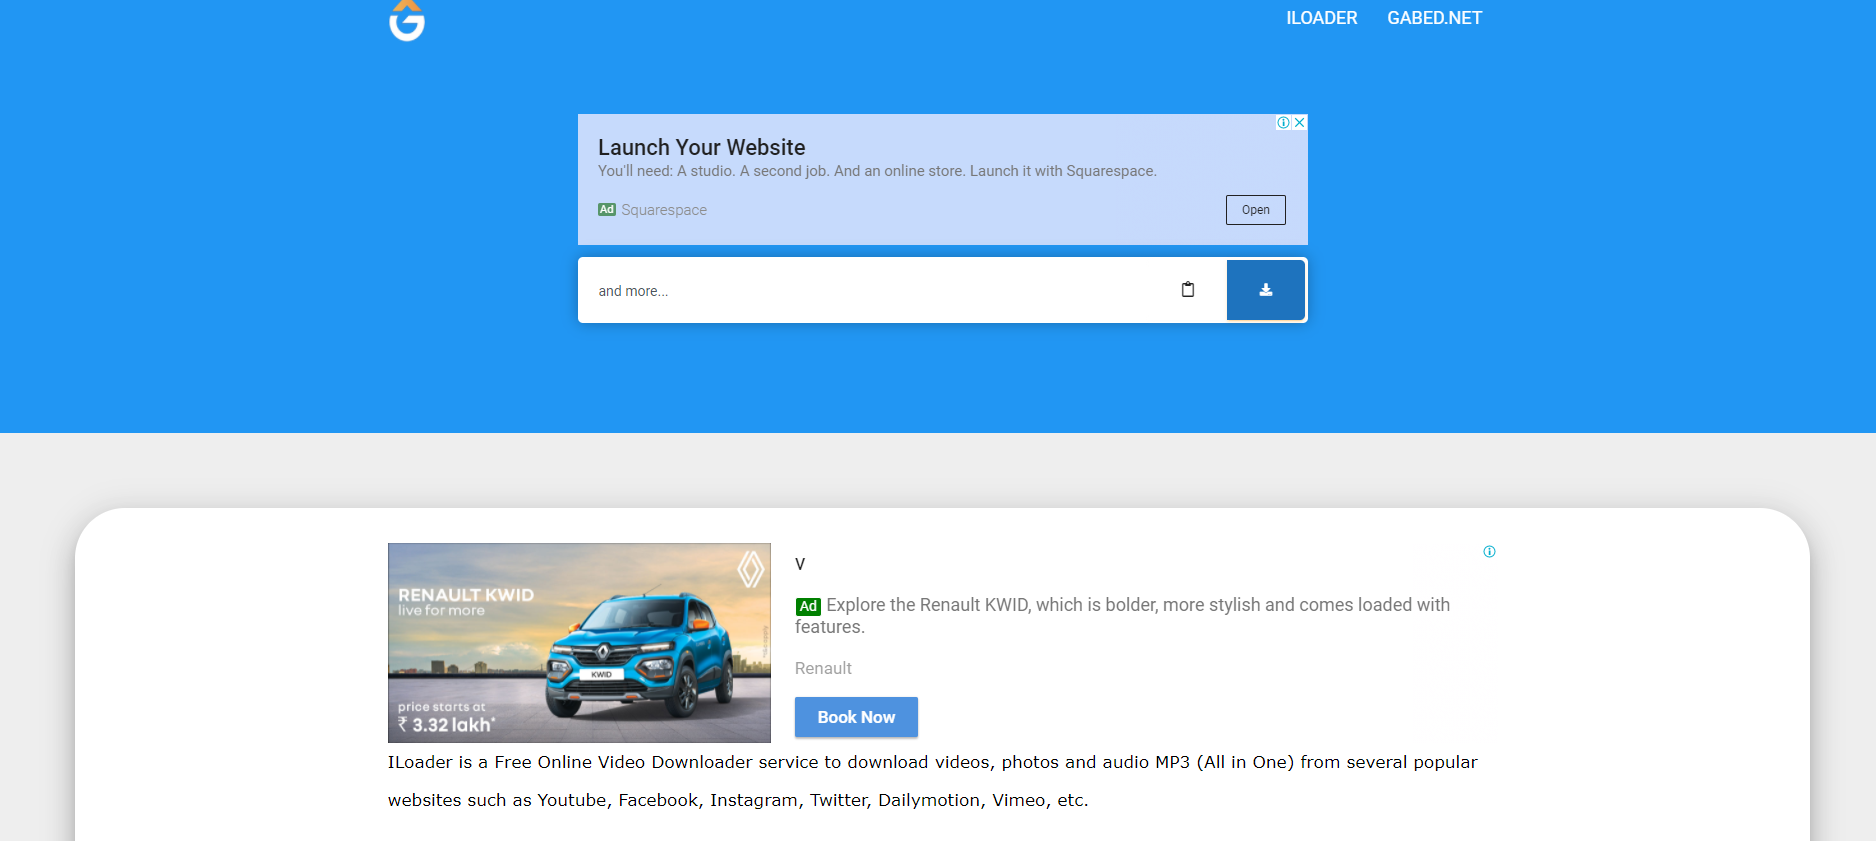1876x841 pixels.
Task: Click the blue download arrow button
Action: pos(1265,290)
